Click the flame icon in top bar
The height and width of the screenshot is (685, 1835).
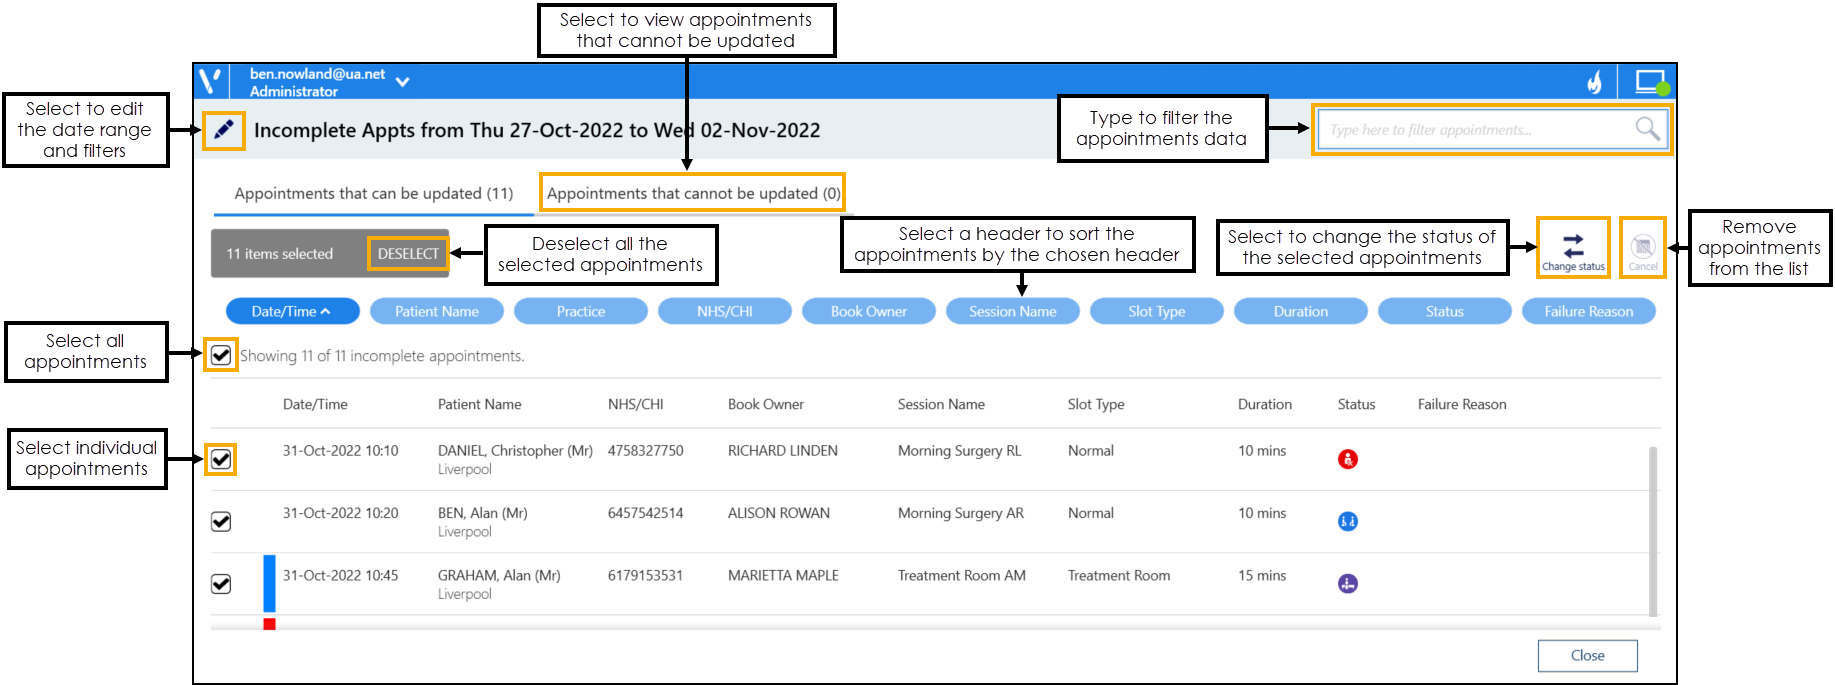tap(1594, 82)
